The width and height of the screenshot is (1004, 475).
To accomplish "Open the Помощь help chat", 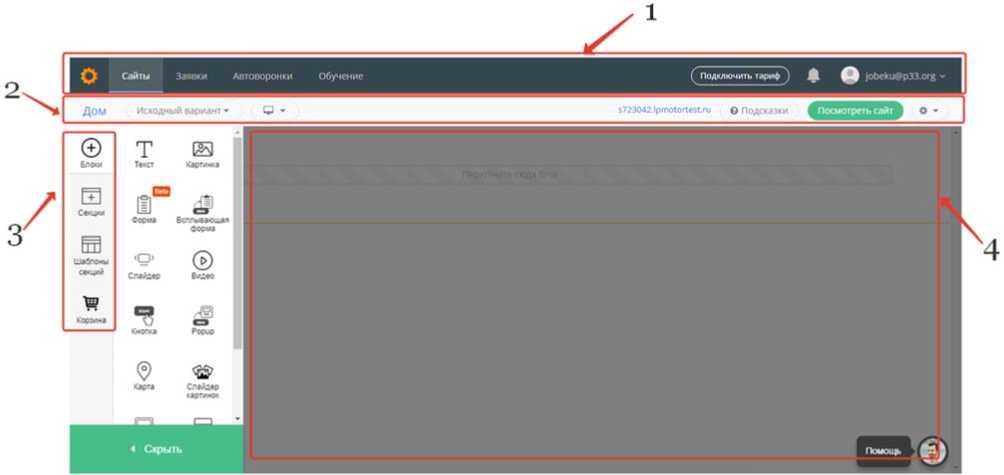I will [883, 451].
